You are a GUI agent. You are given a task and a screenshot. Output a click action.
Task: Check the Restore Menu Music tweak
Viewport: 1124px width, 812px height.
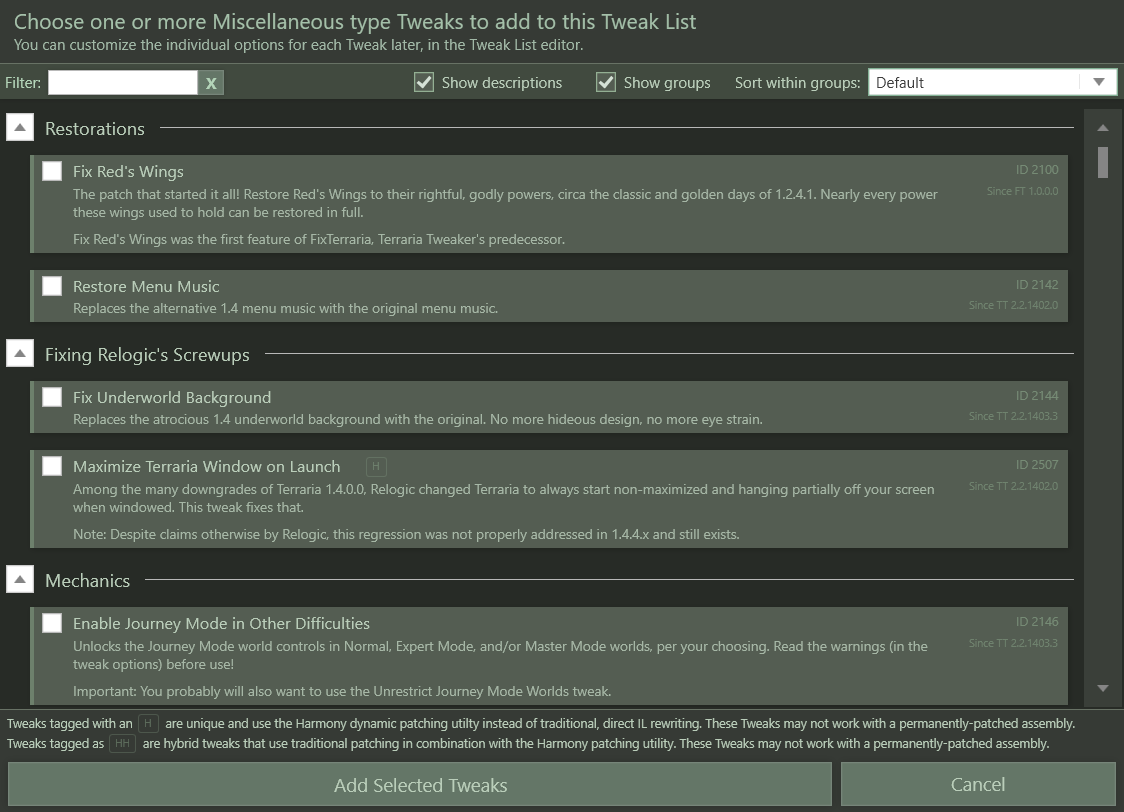coord(52,286)
